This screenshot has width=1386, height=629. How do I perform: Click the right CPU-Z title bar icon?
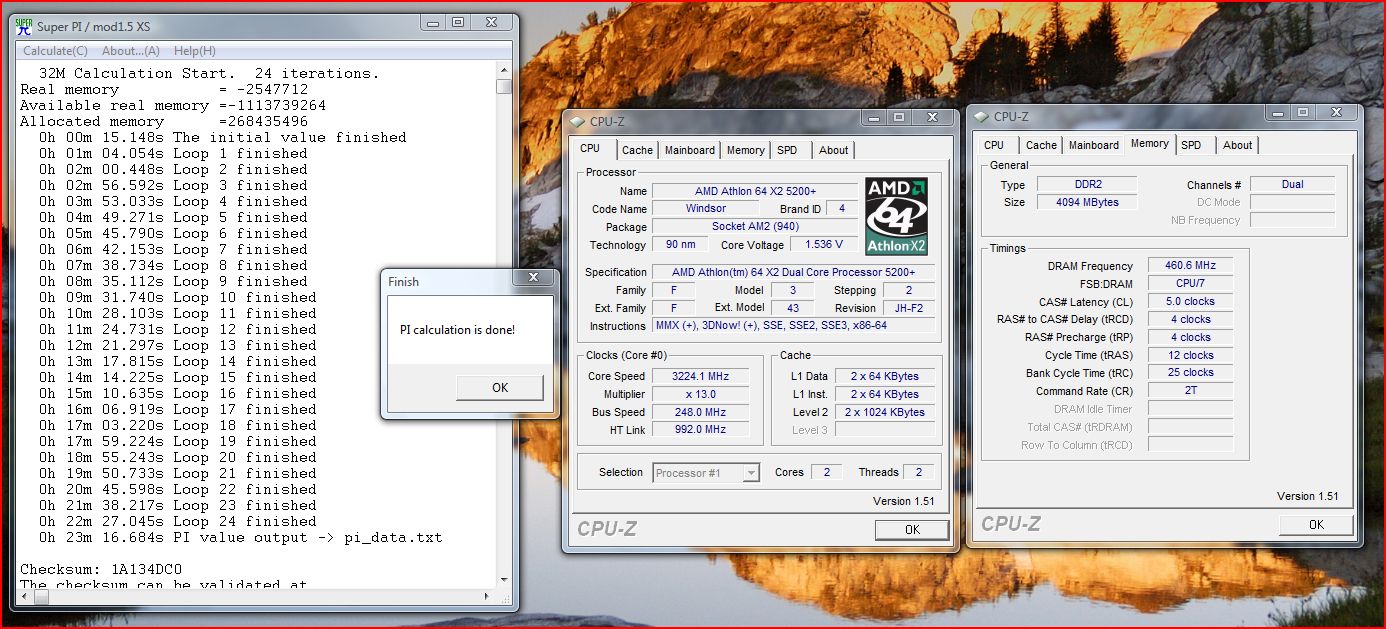pyautogui.click(x=980, y=116)
